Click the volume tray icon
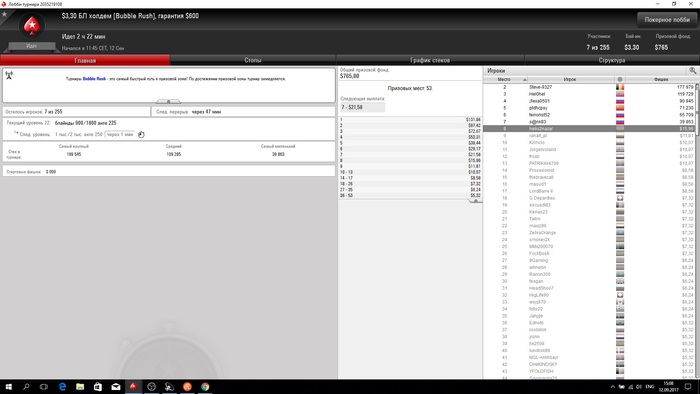700x394 pixels. tap(639, 387)
